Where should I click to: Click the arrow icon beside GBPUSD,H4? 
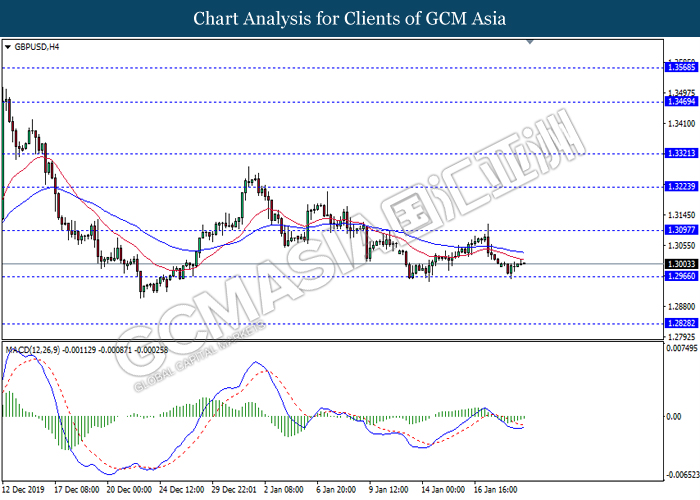pyautogui.click(x=8, y=47)
